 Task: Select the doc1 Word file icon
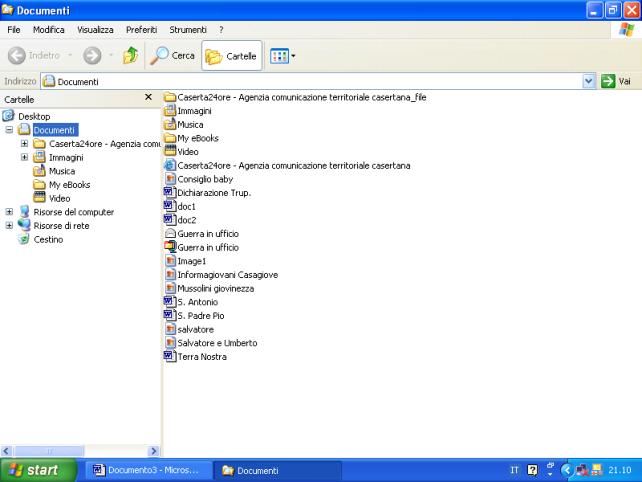[x=170, y=206]
